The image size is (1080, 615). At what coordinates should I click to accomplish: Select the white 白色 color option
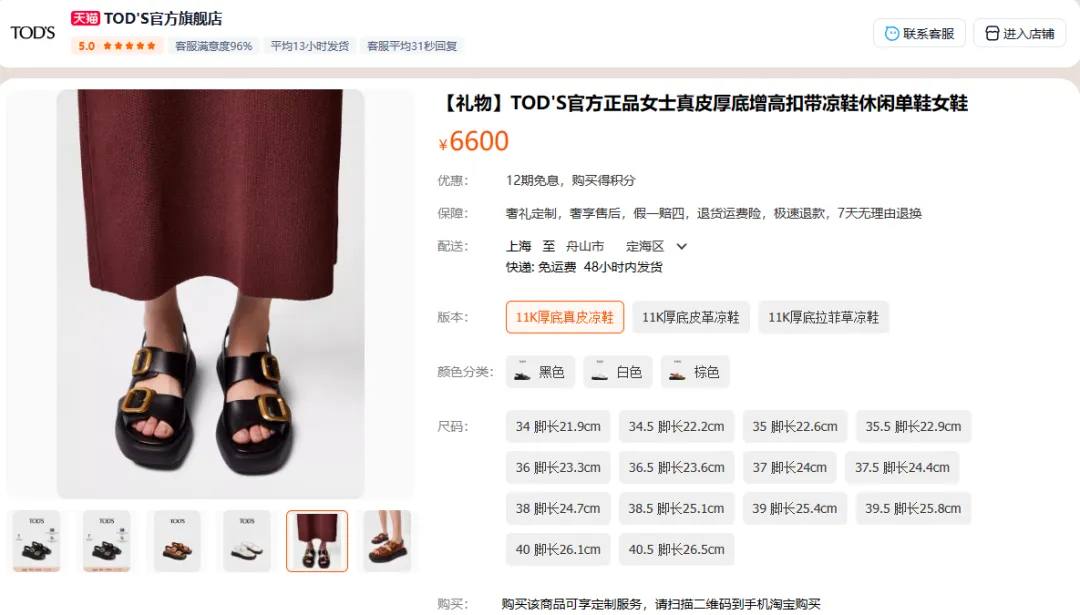pyautogui.click(x=618, y=372)
